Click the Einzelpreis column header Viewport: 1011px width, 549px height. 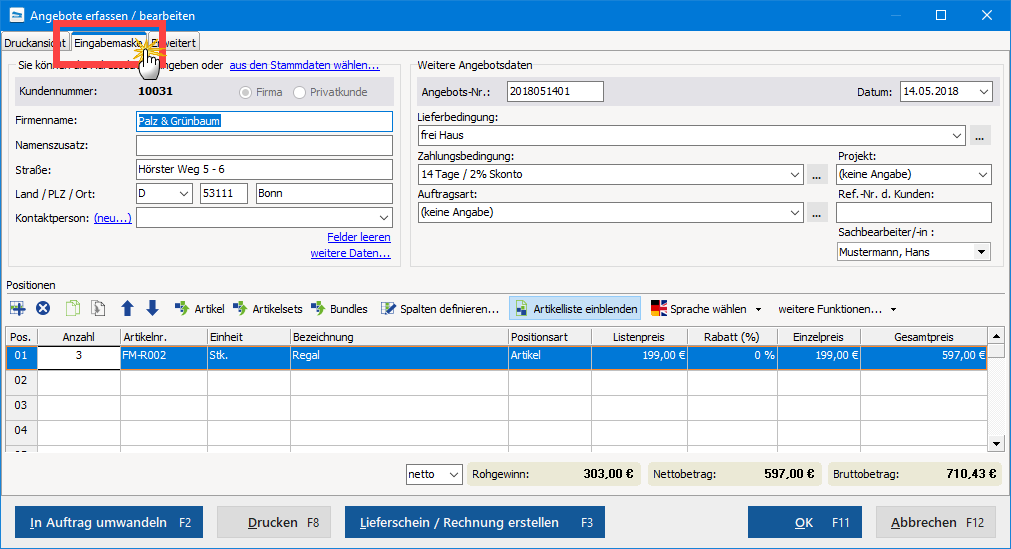click(819, 337)
